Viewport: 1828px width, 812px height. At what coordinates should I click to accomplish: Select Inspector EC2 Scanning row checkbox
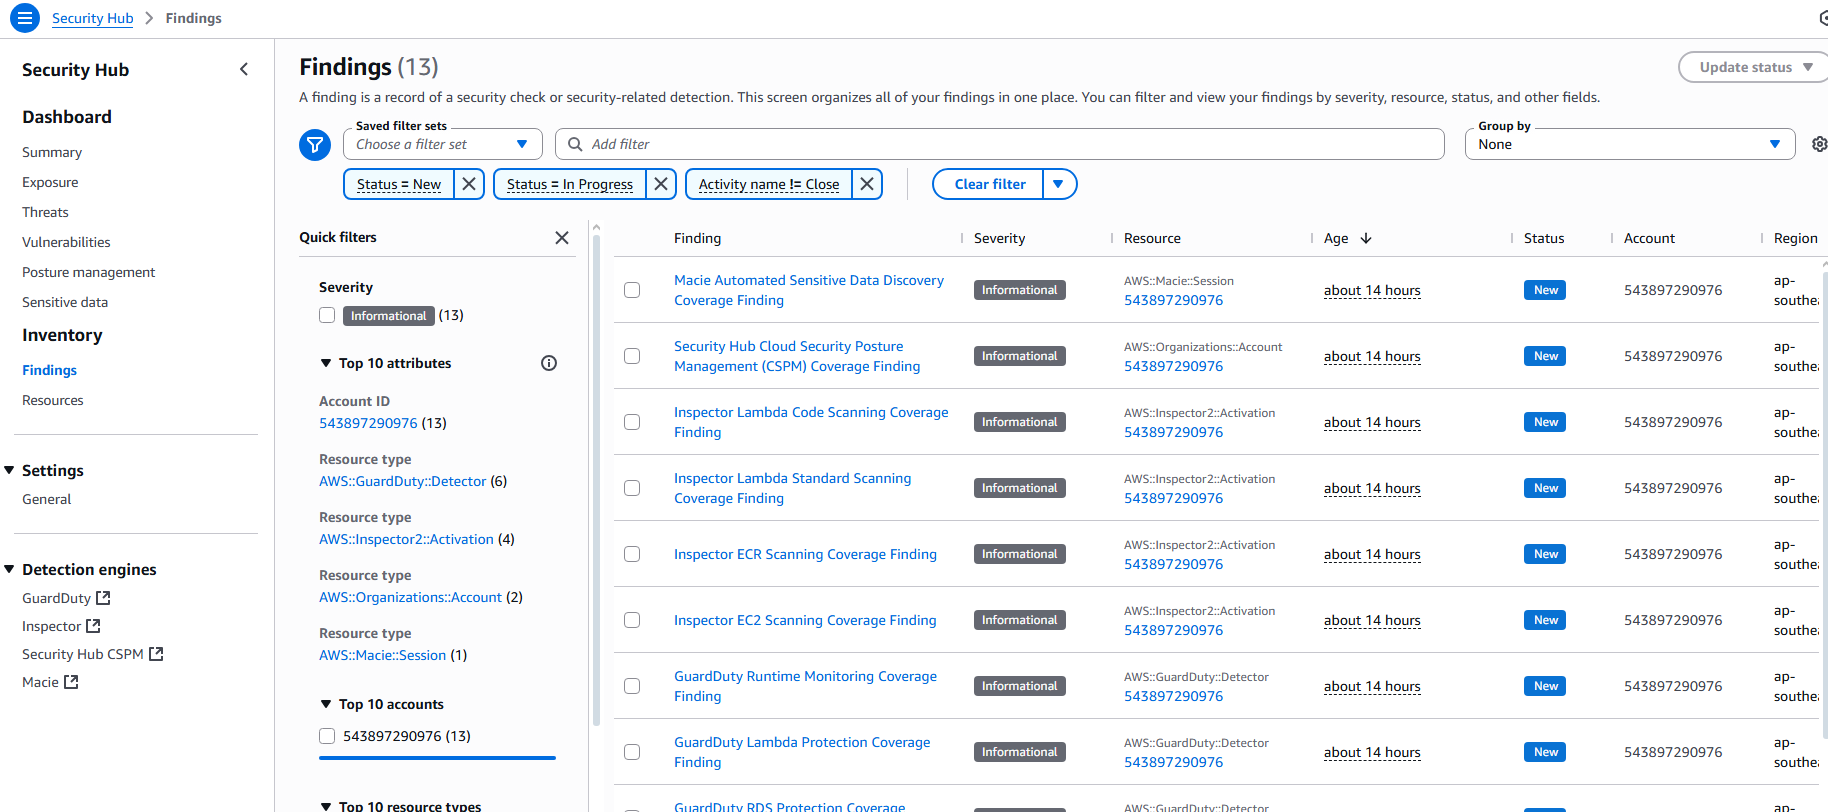(x=632, y=620)
